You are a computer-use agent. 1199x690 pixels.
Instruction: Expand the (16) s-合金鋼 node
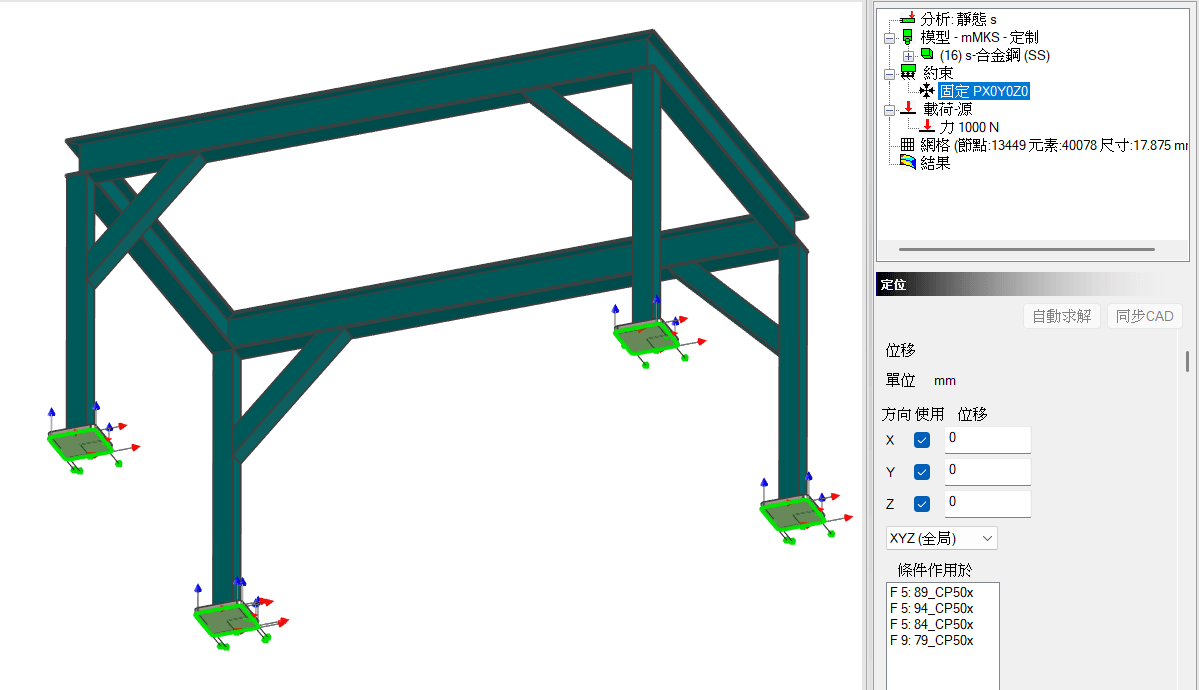pyautogui.click(x=908, y=56)
